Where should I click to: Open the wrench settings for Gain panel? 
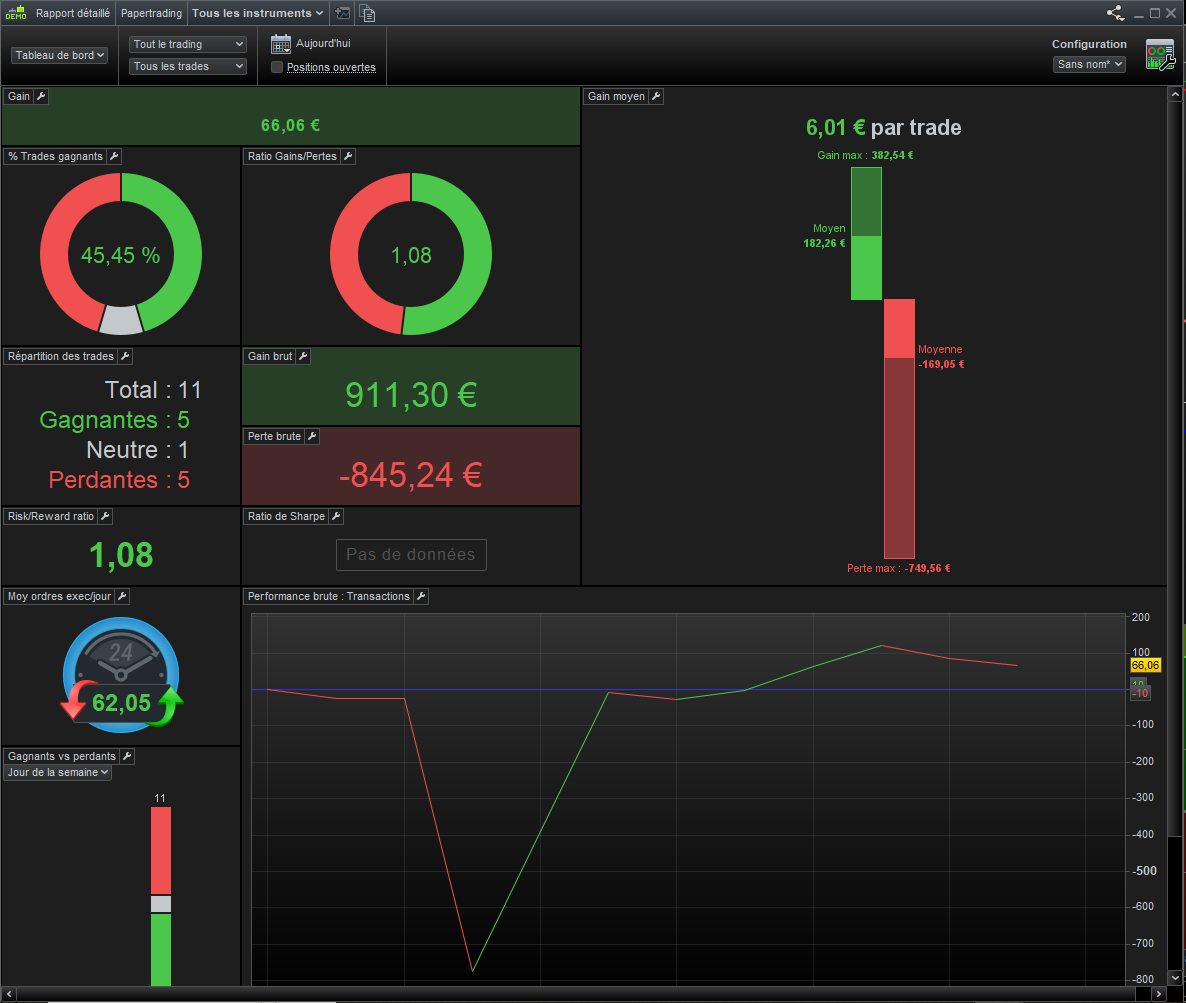tap(42, 96)
